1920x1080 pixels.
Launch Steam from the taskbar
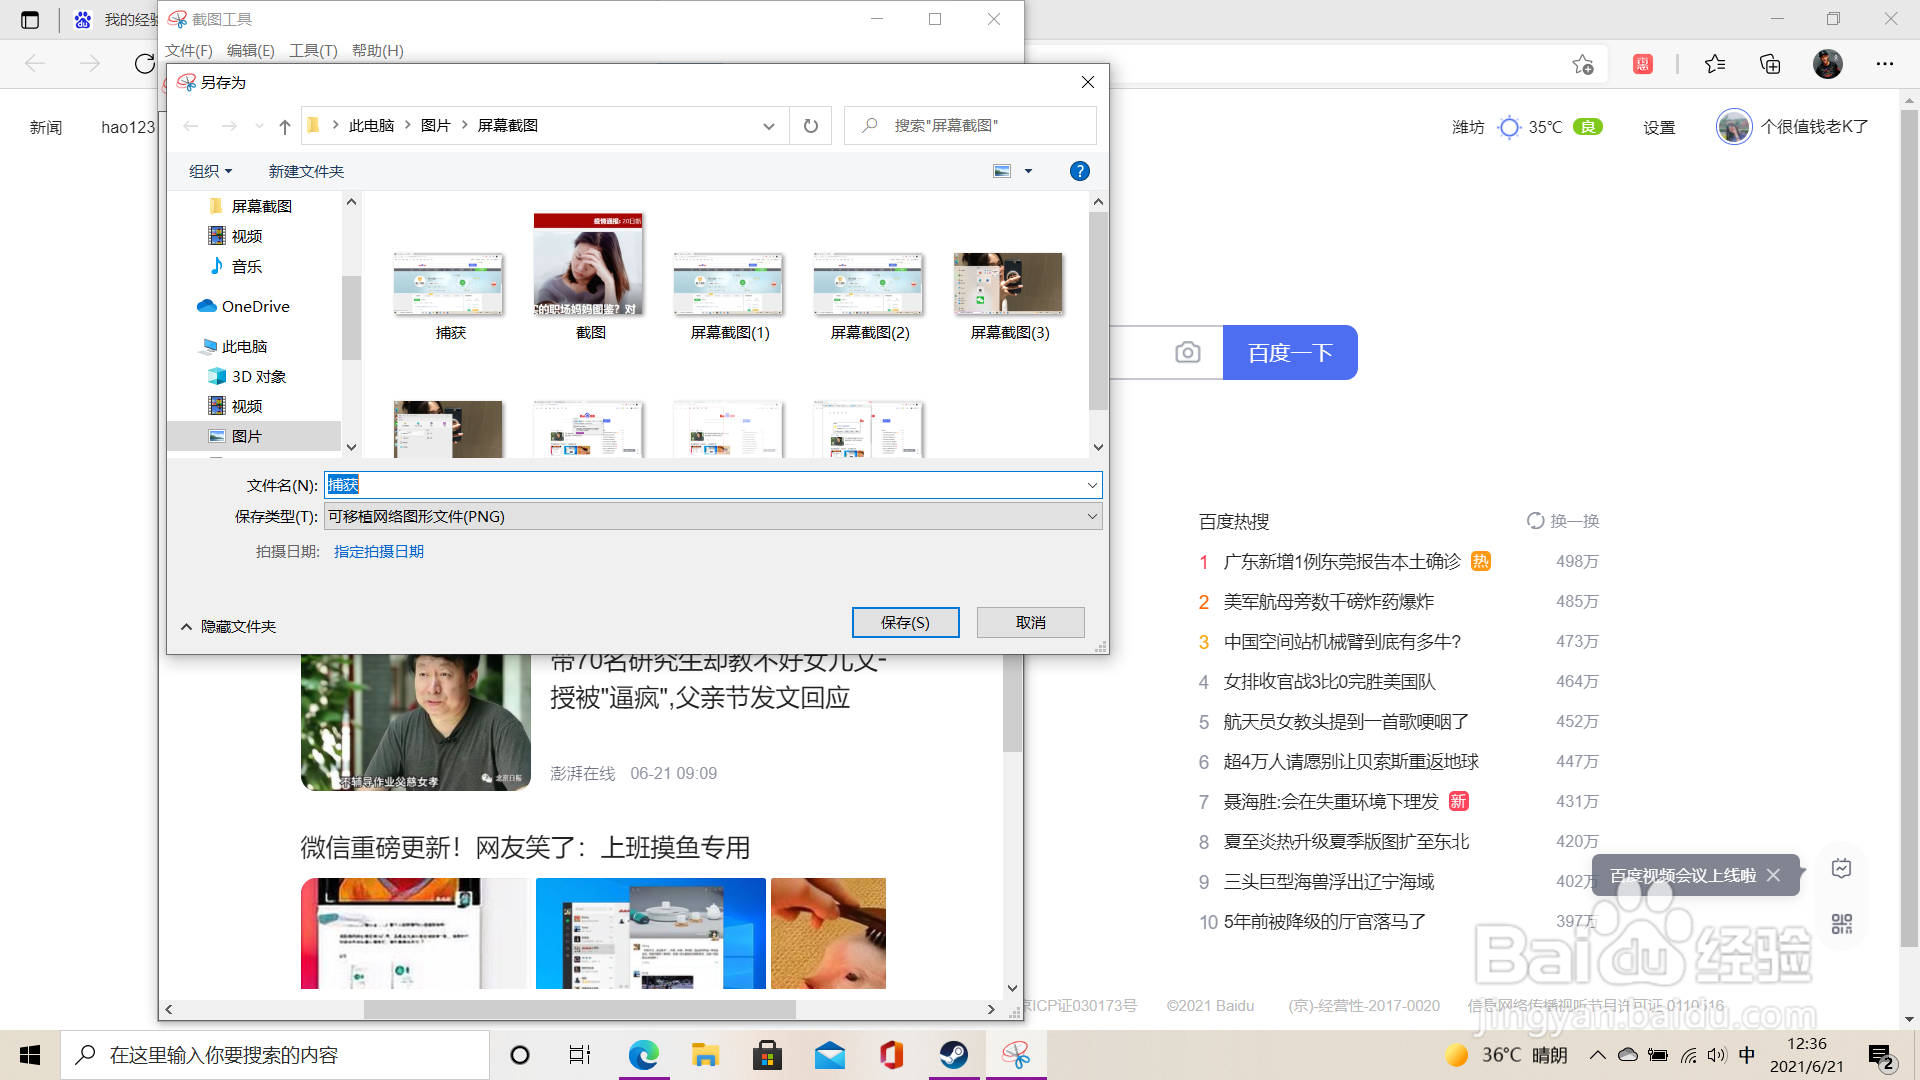954,1054
